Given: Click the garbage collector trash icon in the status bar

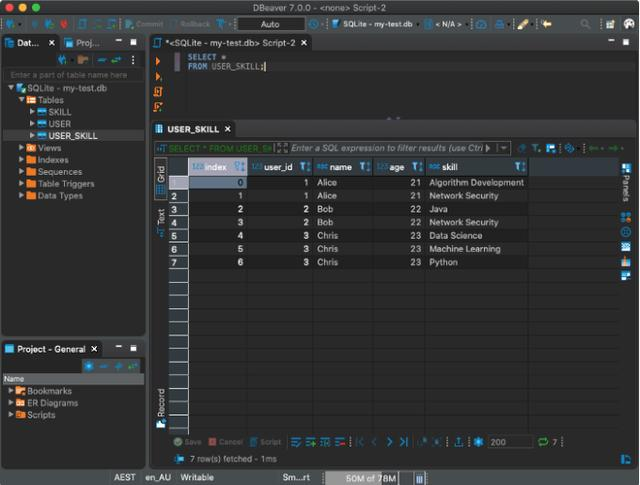Looking at the screenshot, I should coord(420,478).
